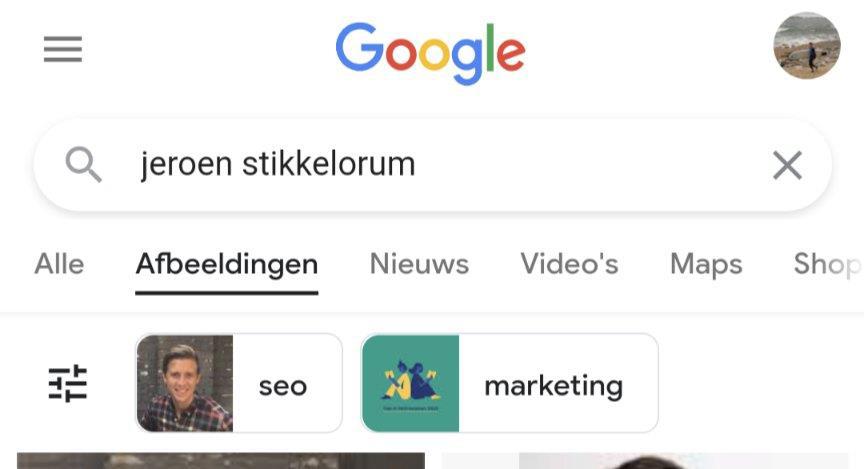Clear the search query with X
This screenshot has width=864, height=469.
point(787,165)
